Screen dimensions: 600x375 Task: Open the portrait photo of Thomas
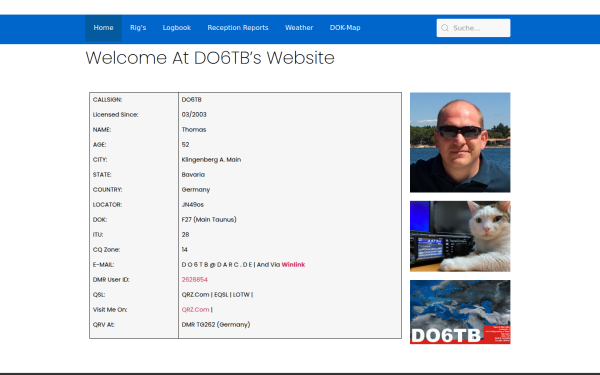click(x=460, y=142)
